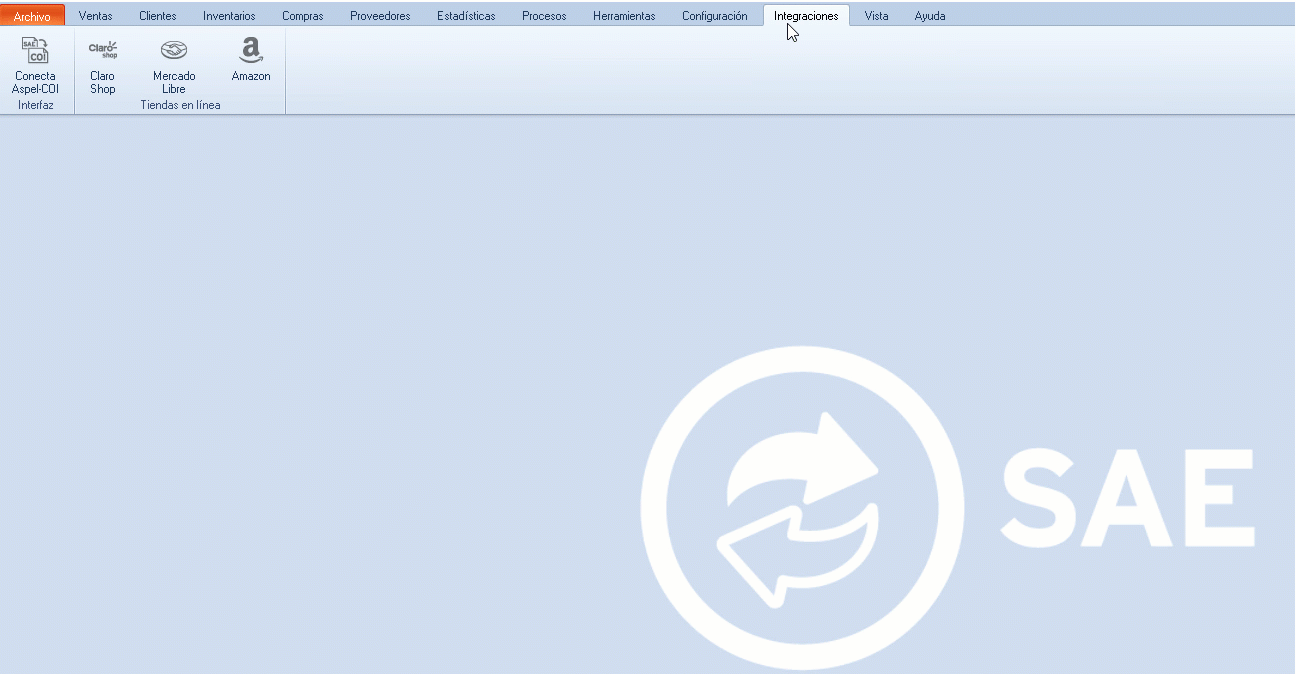Open the Ventas menu
1296x674 pixels.
point(95,15)
